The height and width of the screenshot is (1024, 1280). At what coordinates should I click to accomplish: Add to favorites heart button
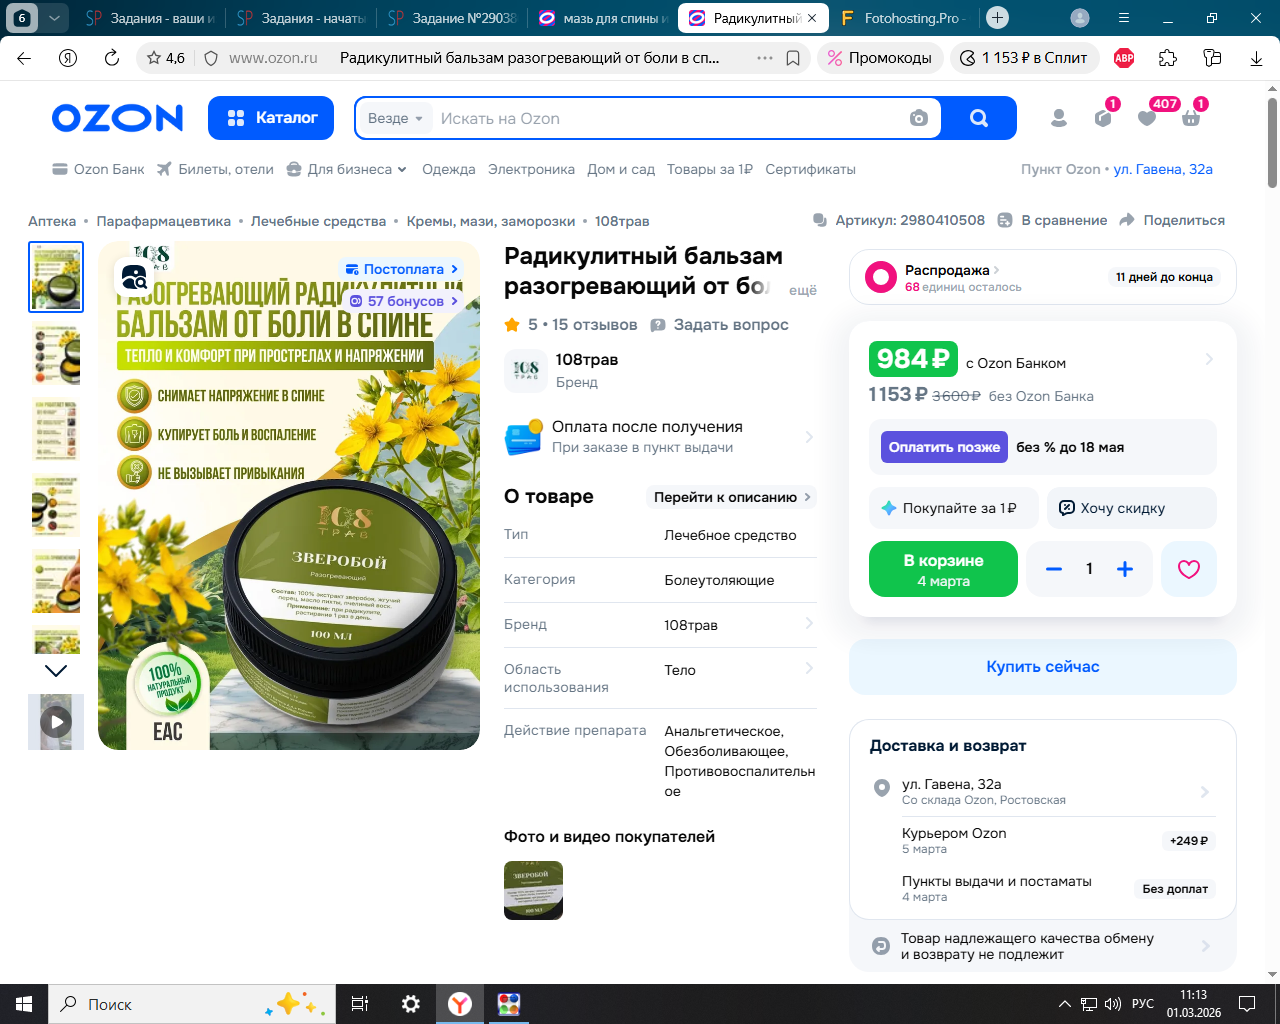point(1189,569)
